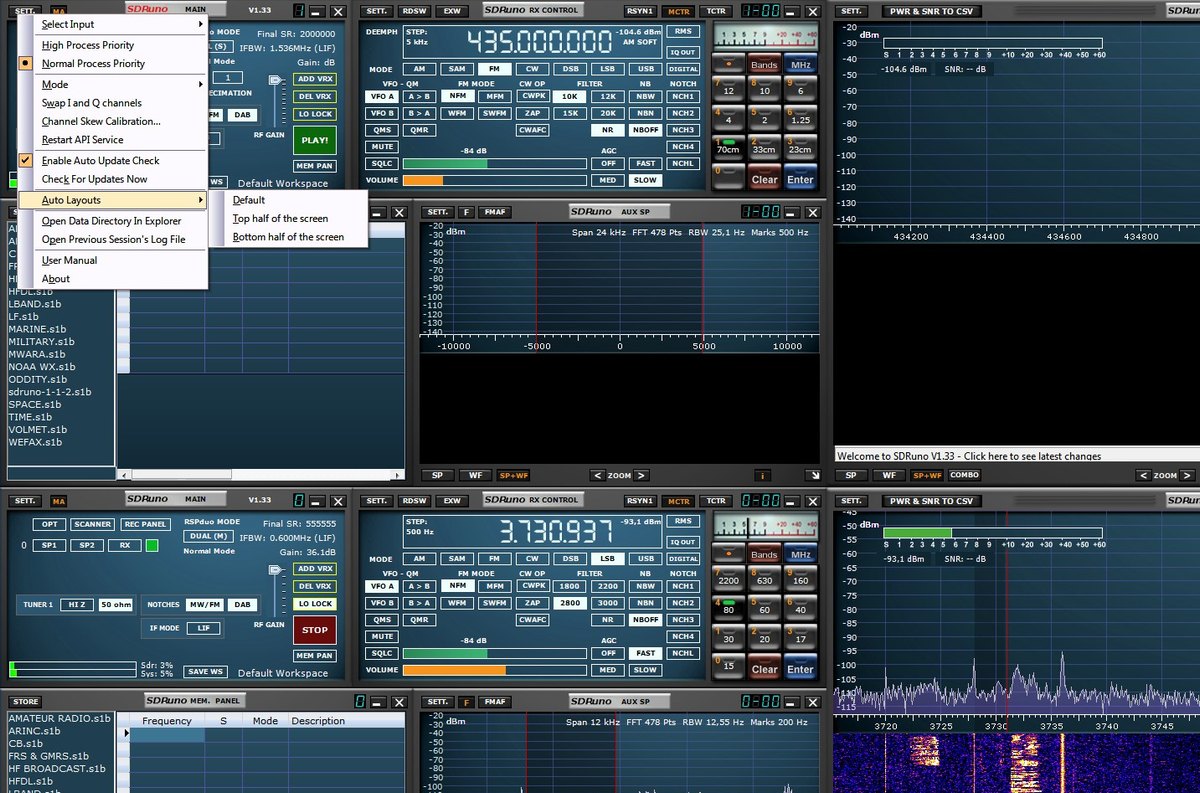The image size is (1200, 793).
Task: Open the User Manual menu entry
Action: 69,261
